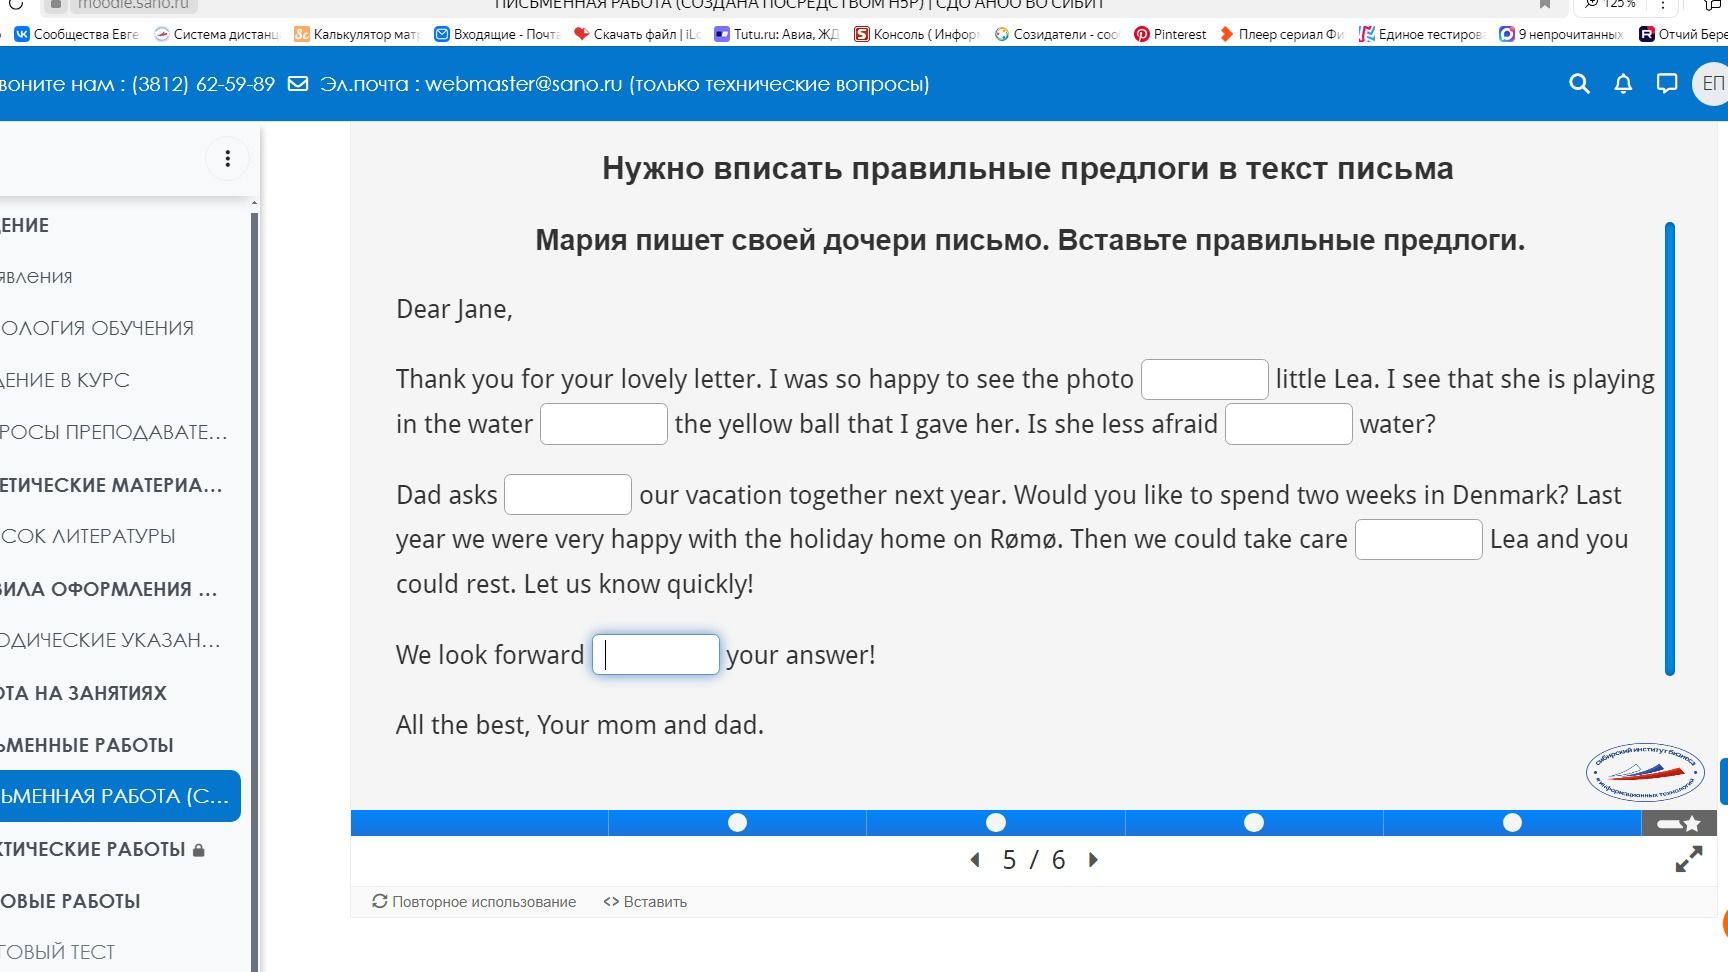Click the blue exercise vertical scrollbar
Image resolution: width=1728 pixels, height=972 pixels.
pyautogui.click(x=1669, y=449)
